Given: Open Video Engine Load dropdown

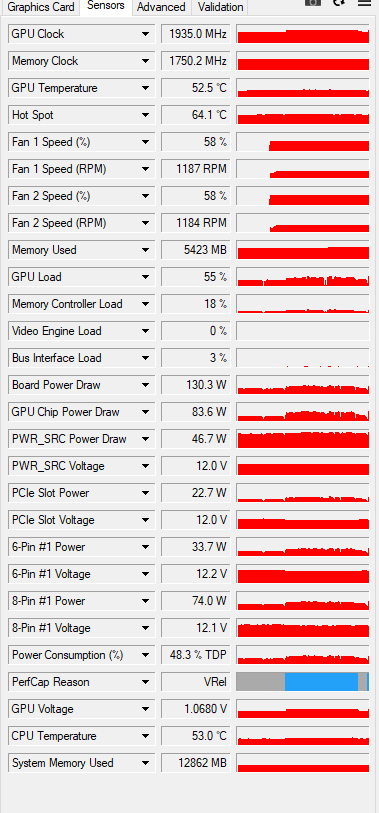Looking at the screenshot, I should (145, 331).
